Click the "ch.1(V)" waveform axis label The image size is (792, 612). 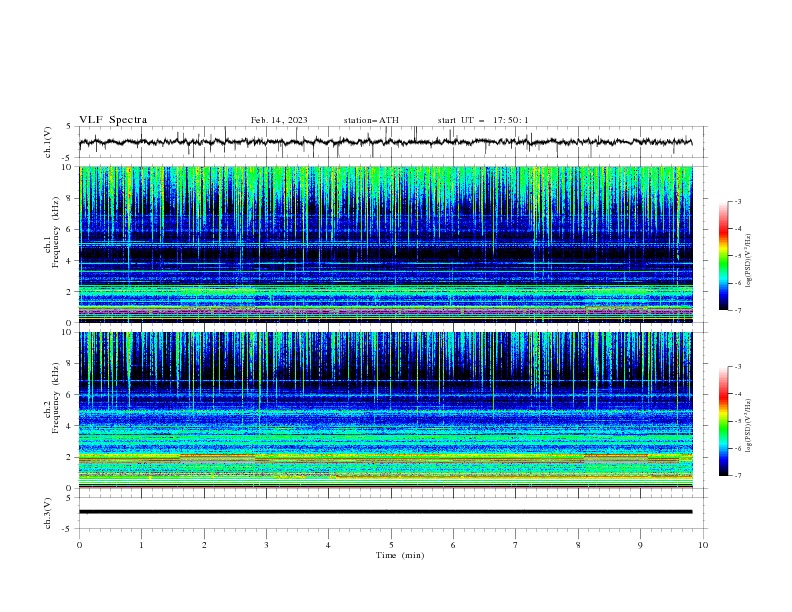[x=48, y=142]
